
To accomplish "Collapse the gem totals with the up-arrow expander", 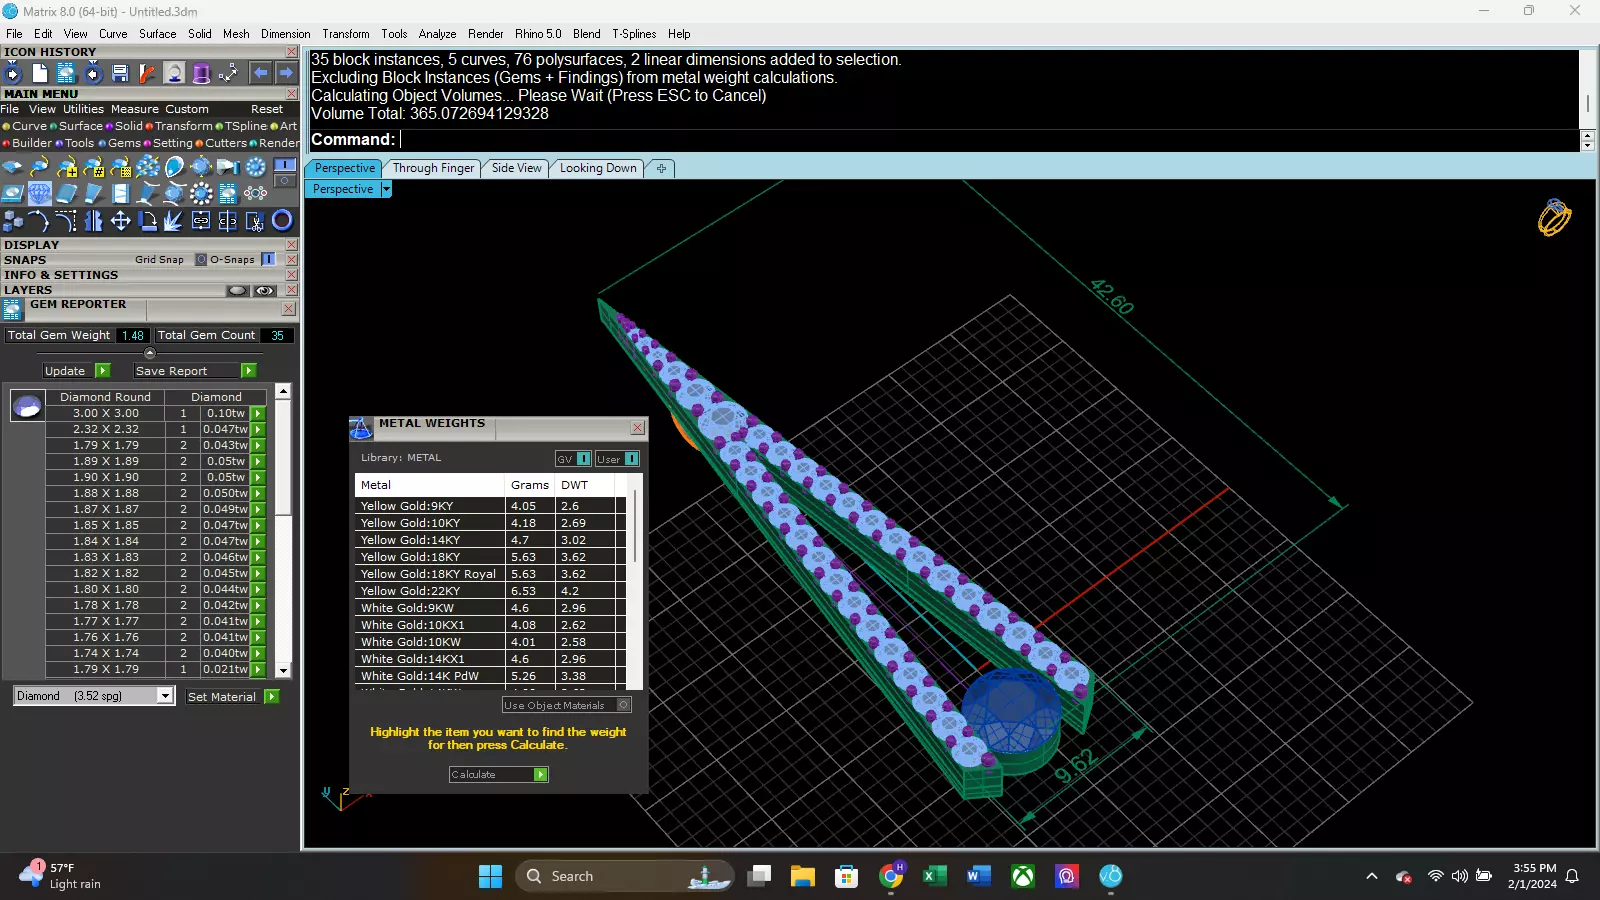I will pos(150,353).
